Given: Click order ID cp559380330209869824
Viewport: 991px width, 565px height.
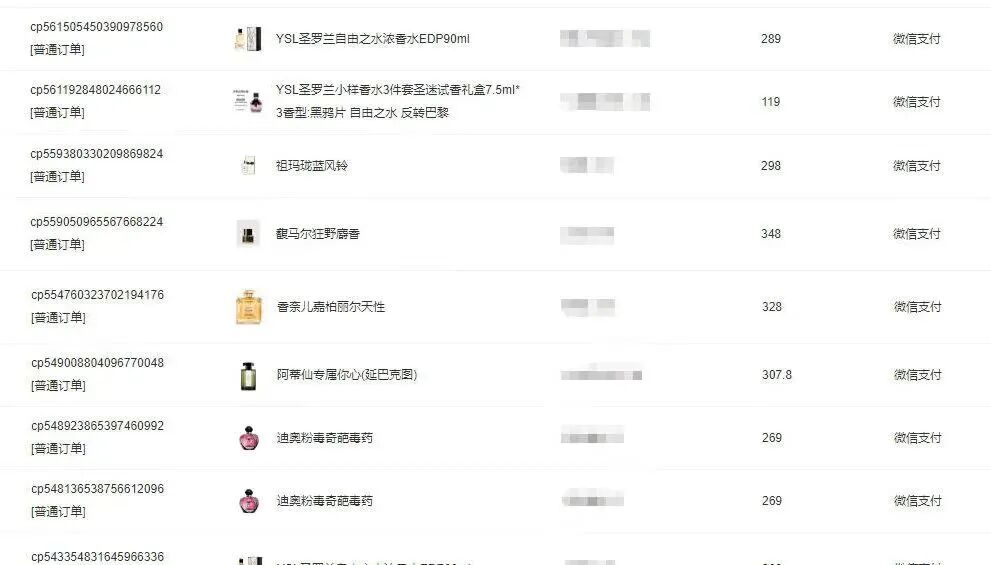Looking at the screenshot, I should coord(97,154).
